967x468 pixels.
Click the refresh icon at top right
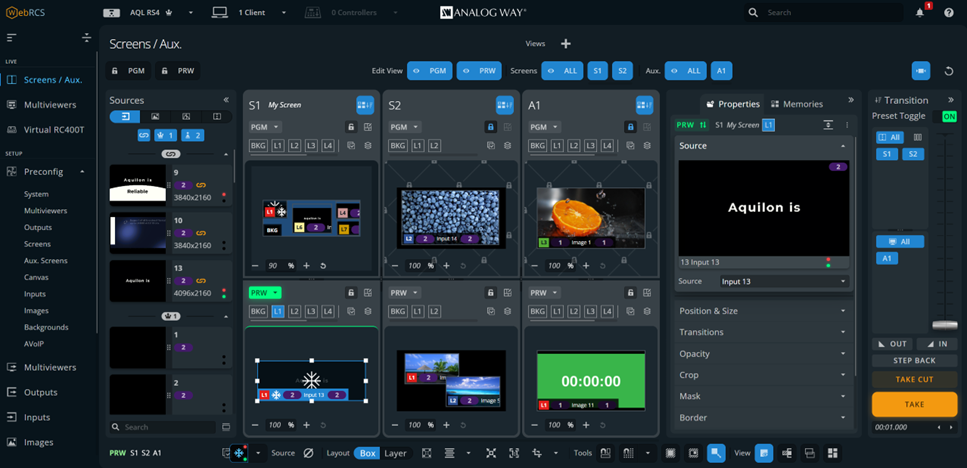[x=949, y=71]
